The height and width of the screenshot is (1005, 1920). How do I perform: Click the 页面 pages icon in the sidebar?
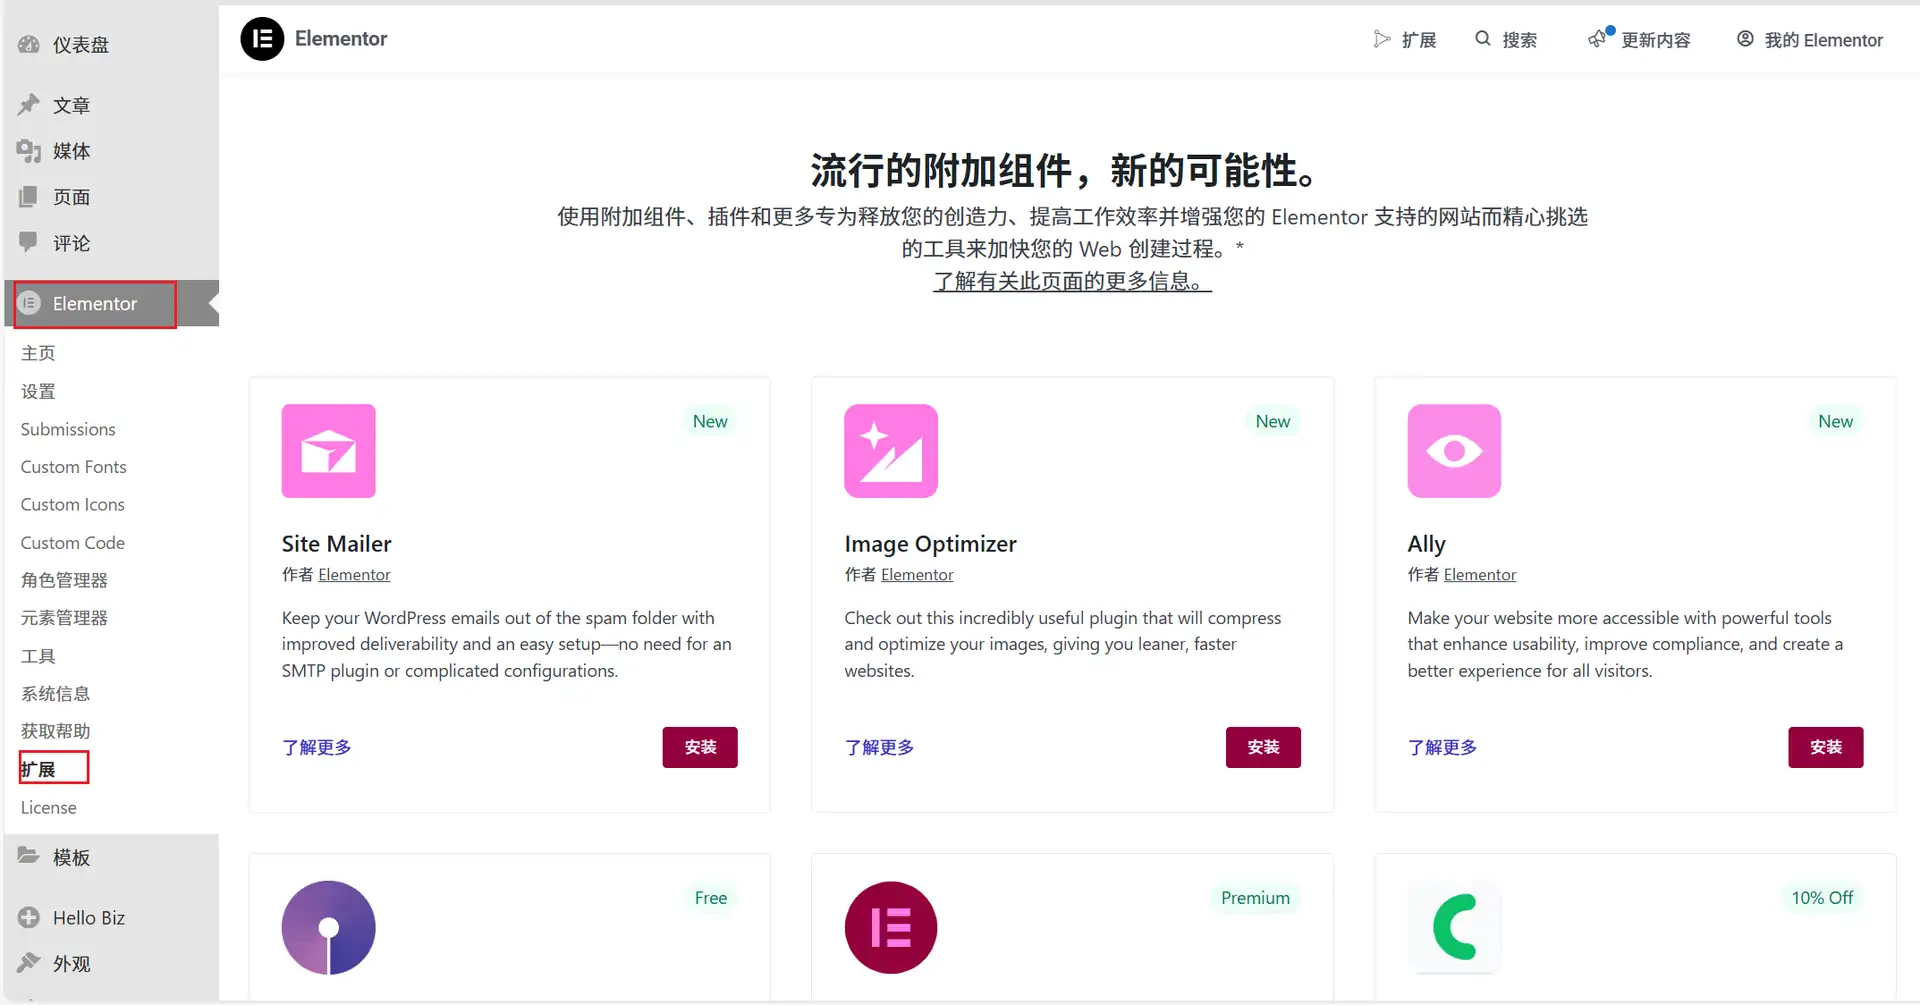pos(29,197)
